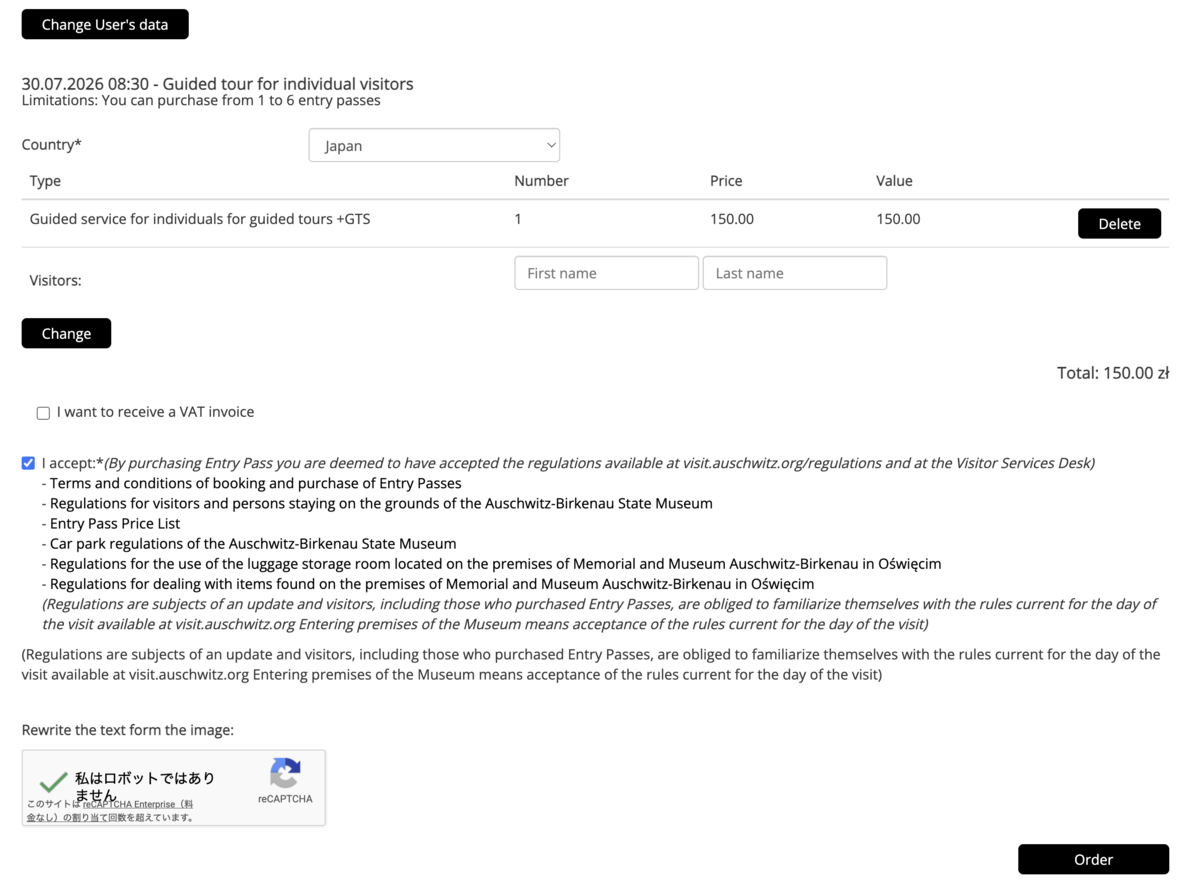Click the green reCAPTCHA checkmark

(x=53, y=783)
